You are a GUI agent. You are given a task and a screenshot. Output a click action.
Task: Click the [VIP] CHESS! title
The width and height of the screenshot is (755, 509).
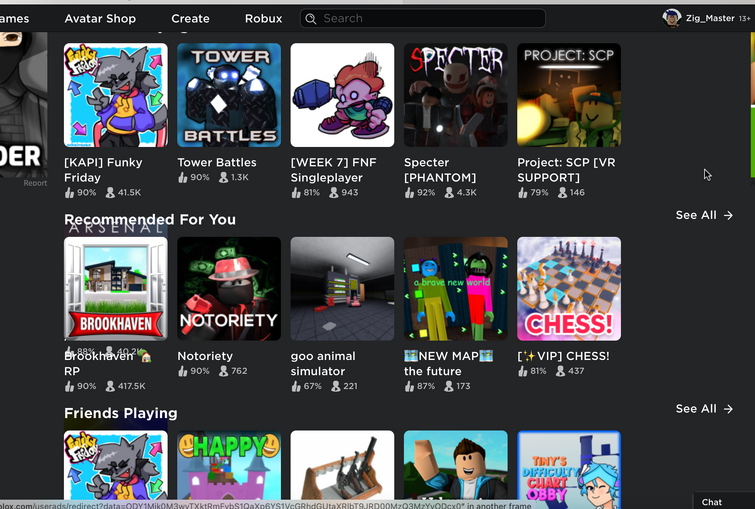(563, 356)
